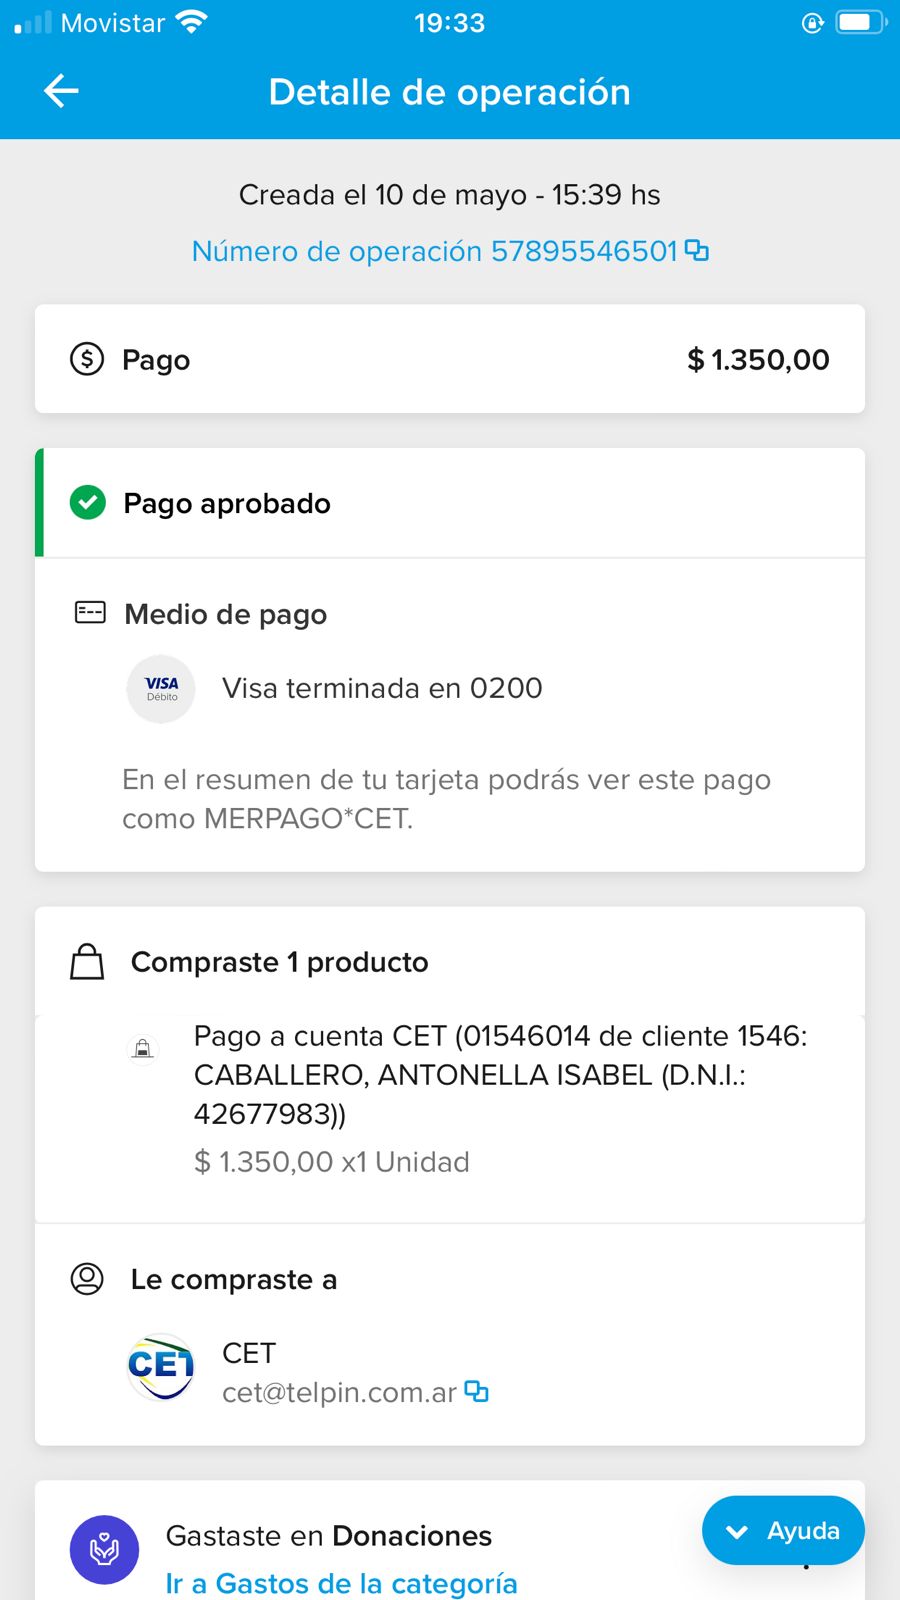Tap Visa terminada en 0200 row
This screenshot has width=900, height=1600.
coord(382,689)
